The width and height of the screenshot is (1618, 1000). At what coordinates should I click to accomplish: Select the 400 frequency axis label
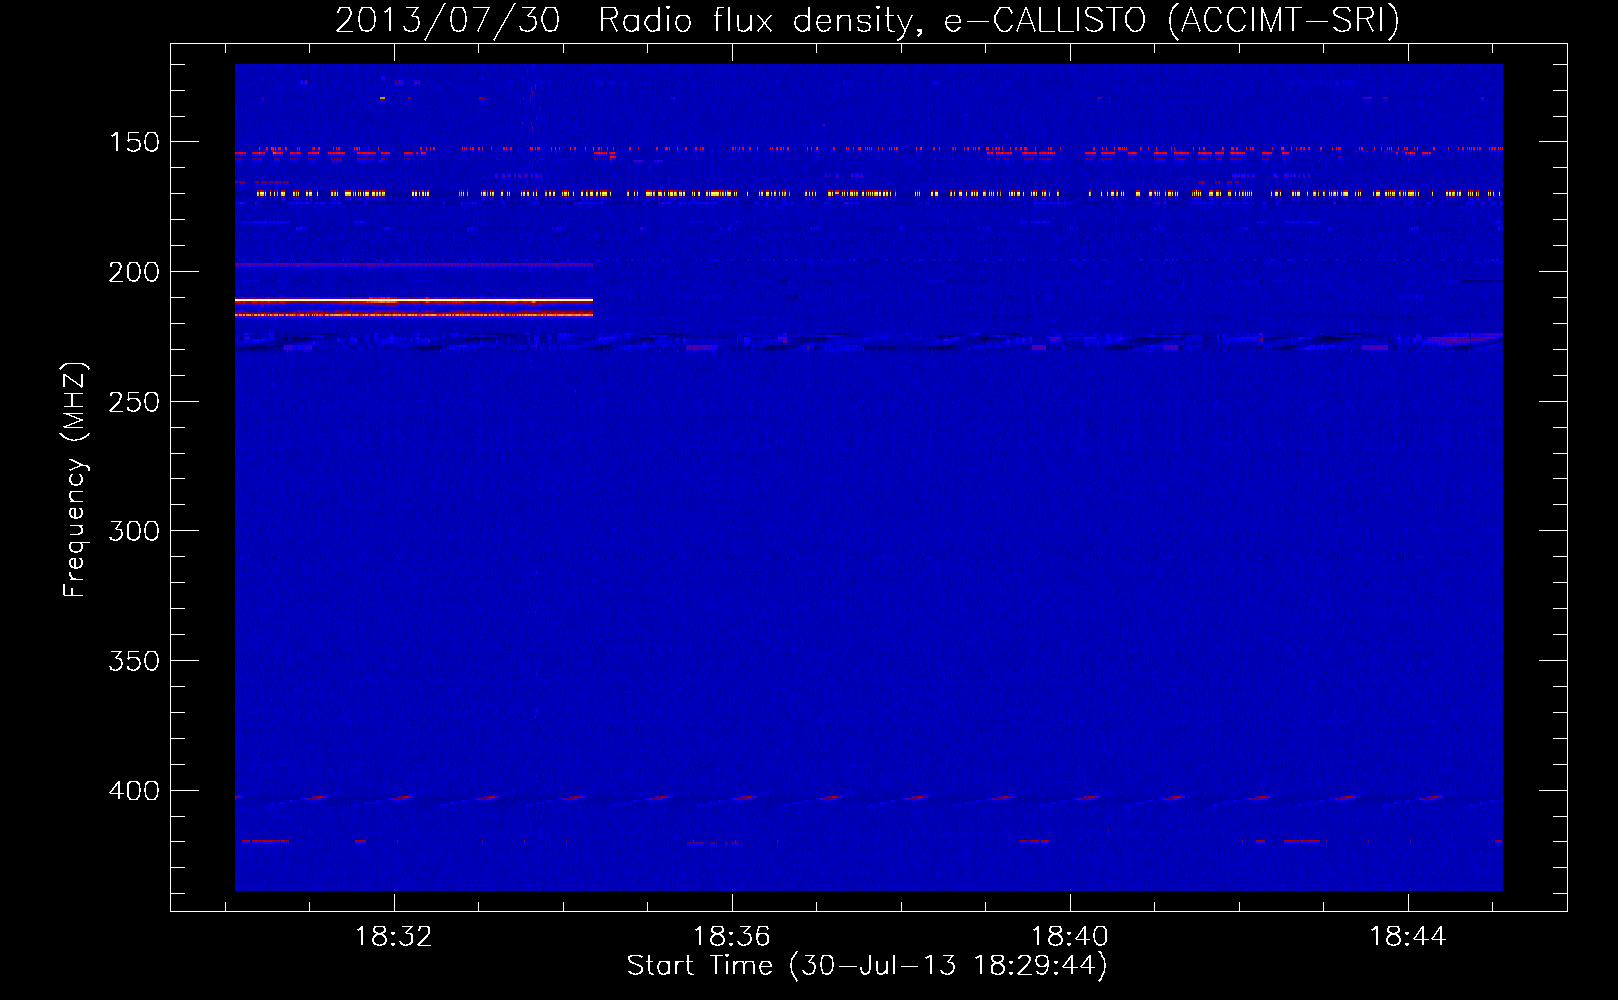134,791
